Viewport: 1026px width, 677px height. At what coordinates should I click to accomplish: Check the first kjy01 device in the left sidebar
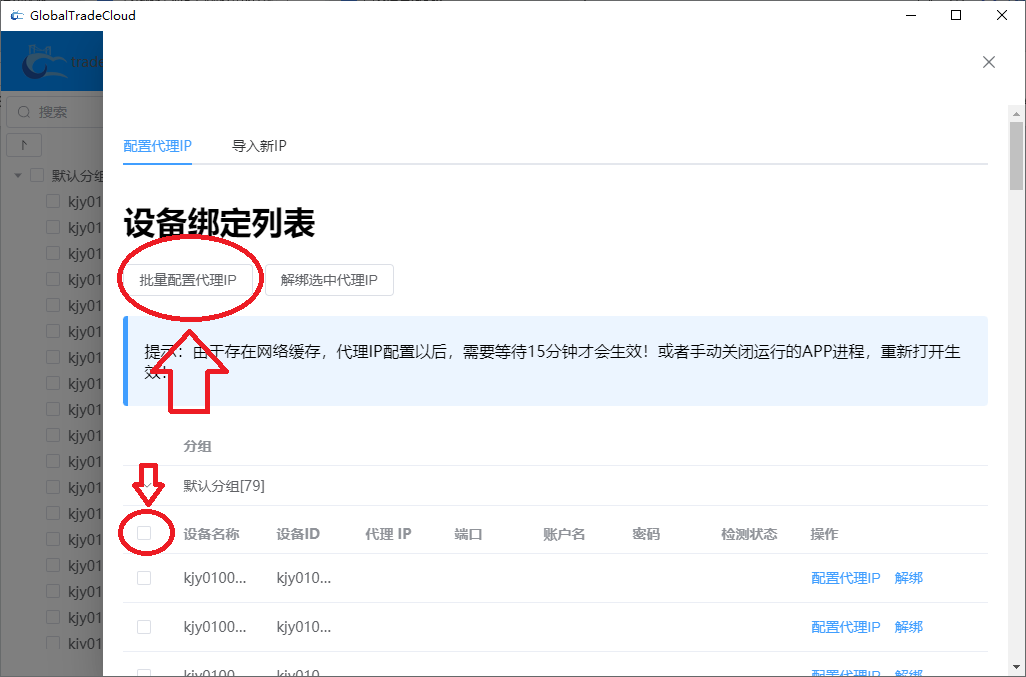click(x=52, y=200)
